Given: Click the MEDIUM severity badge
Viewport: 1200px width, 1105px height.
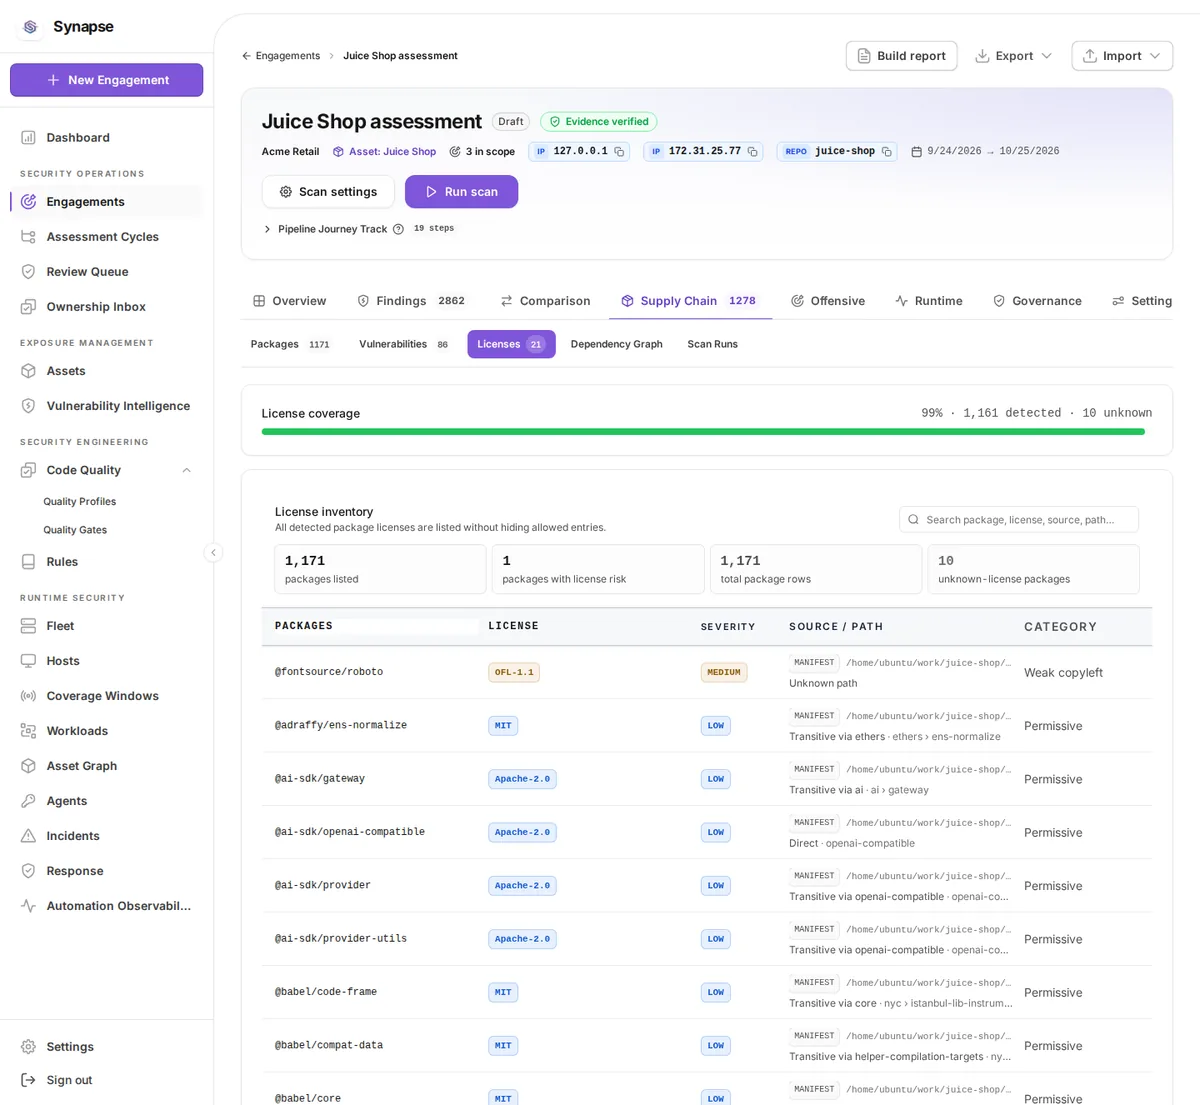Looking at the screenshot, I should click(x=724, y=672).
